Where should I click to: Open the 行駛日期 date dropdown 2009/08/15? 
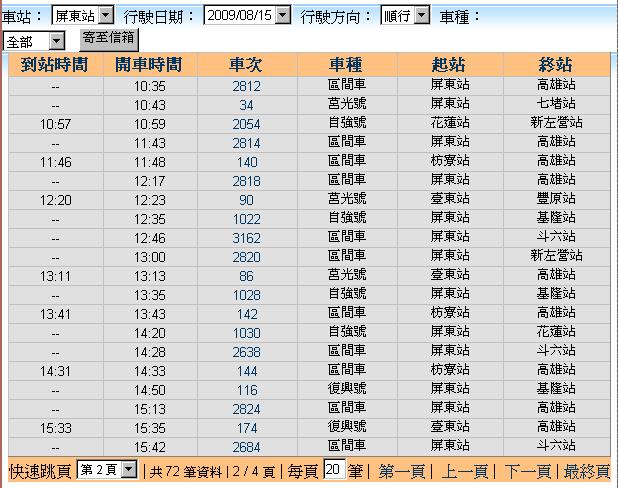click(247, 15)
